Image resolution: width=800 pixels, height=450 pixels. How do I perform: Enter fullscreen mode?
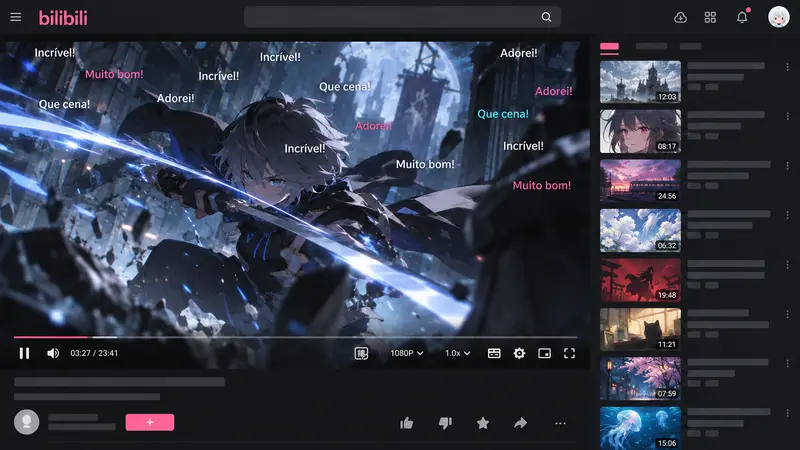[x=569, y=353]
